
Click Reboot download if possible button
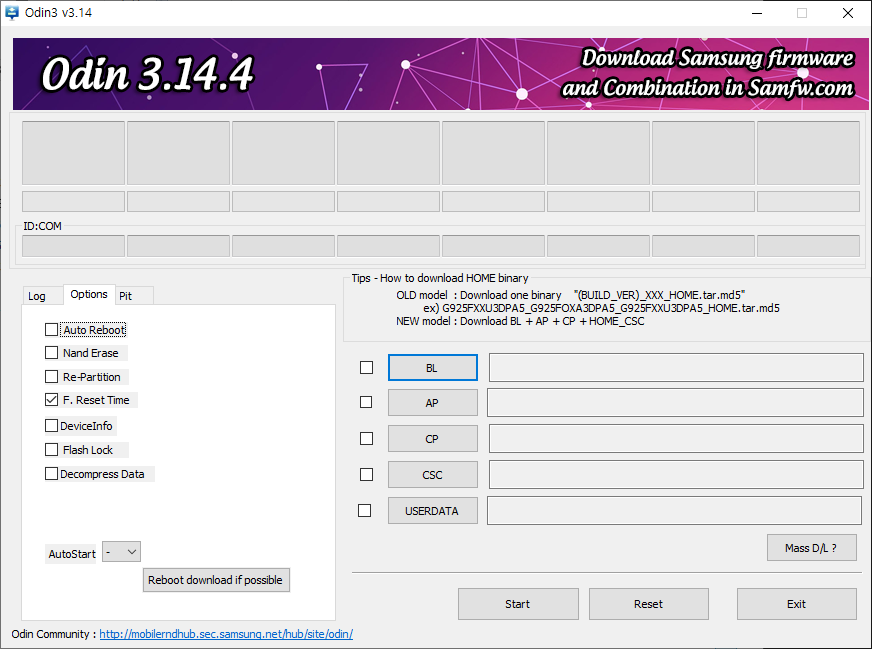click(x=216, y=580)
